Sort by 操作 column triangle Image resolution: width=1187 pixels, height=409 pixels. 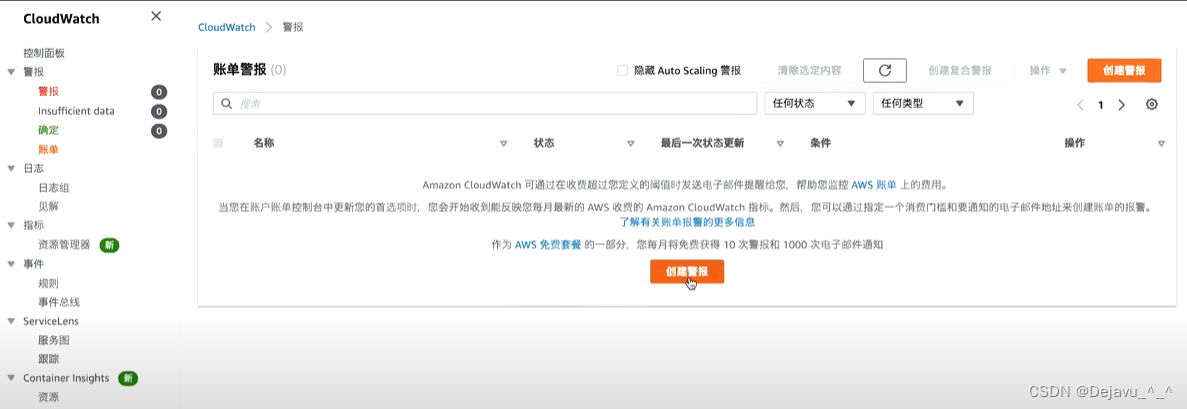(1161, 143)
